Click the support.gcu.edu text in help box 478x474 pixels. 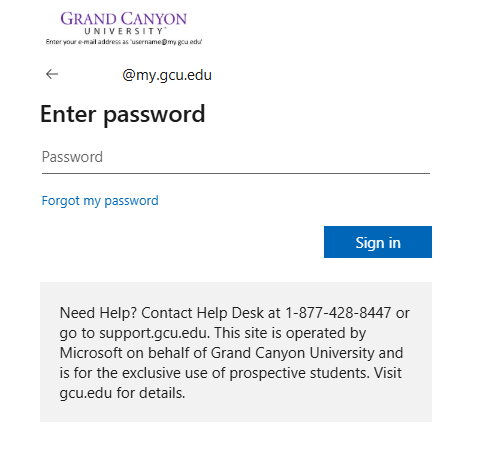tap(154, 333)
